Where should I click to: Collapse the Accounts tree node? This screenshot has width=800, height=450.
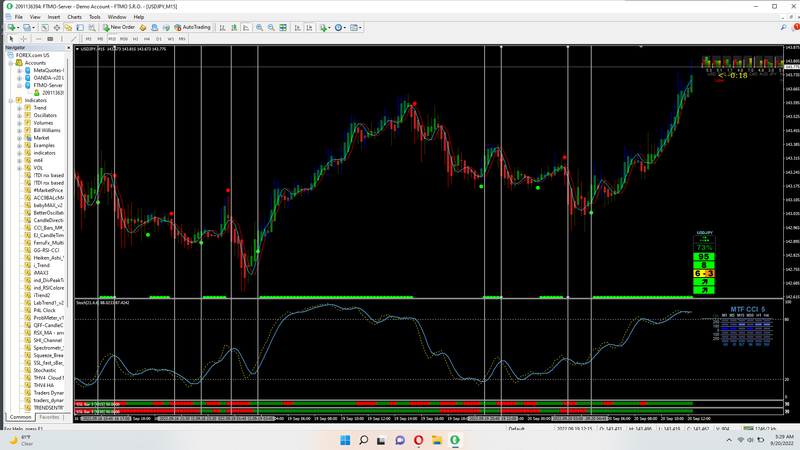12,63
